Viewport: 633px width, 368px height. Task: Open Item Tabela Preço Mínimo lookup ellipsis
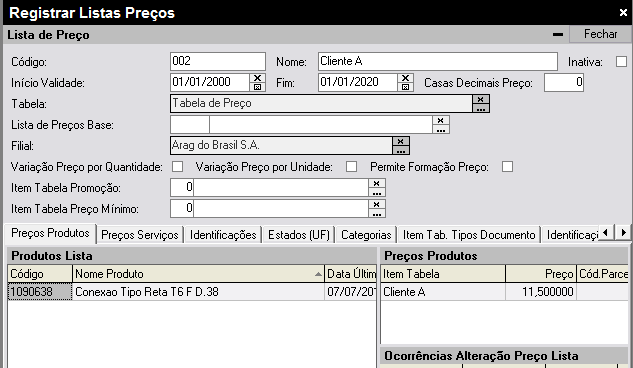(x=377, y=213)
